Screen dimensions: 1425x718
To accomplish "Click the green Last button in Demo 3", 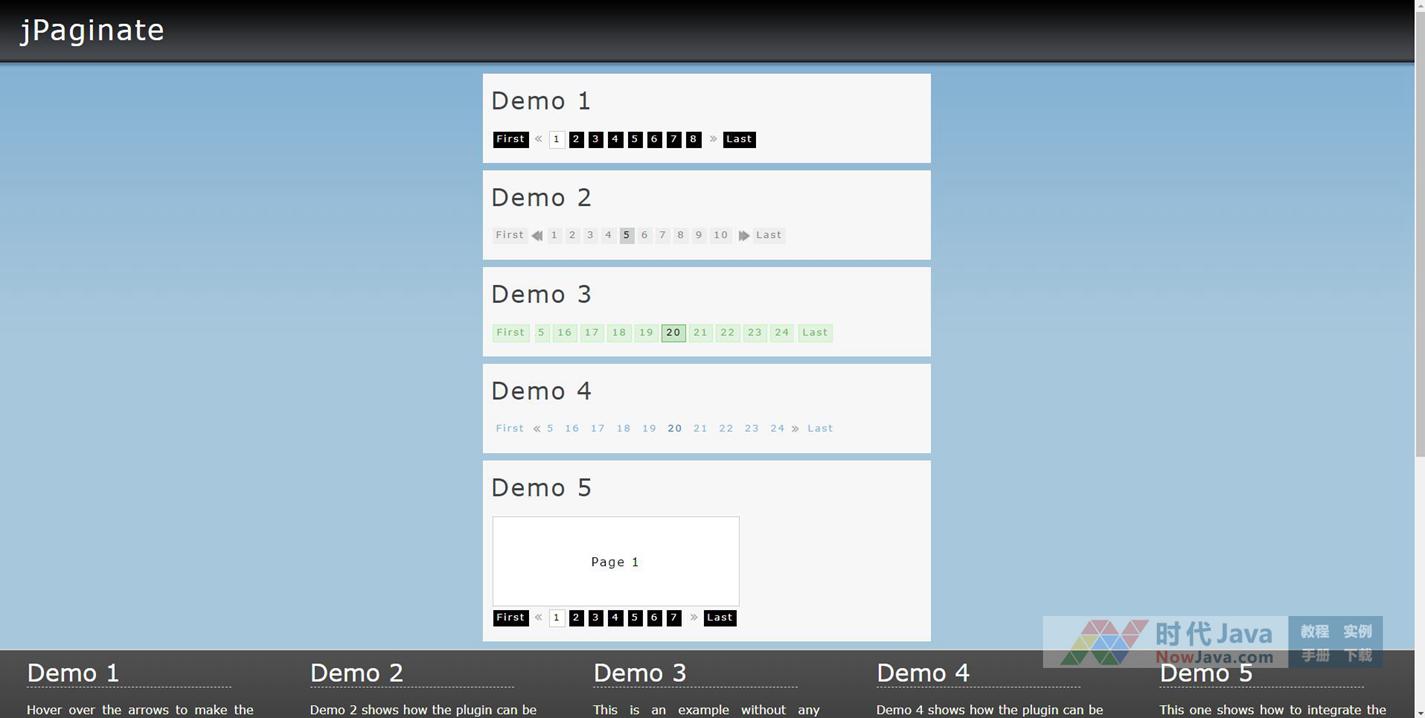I will 815,332.
